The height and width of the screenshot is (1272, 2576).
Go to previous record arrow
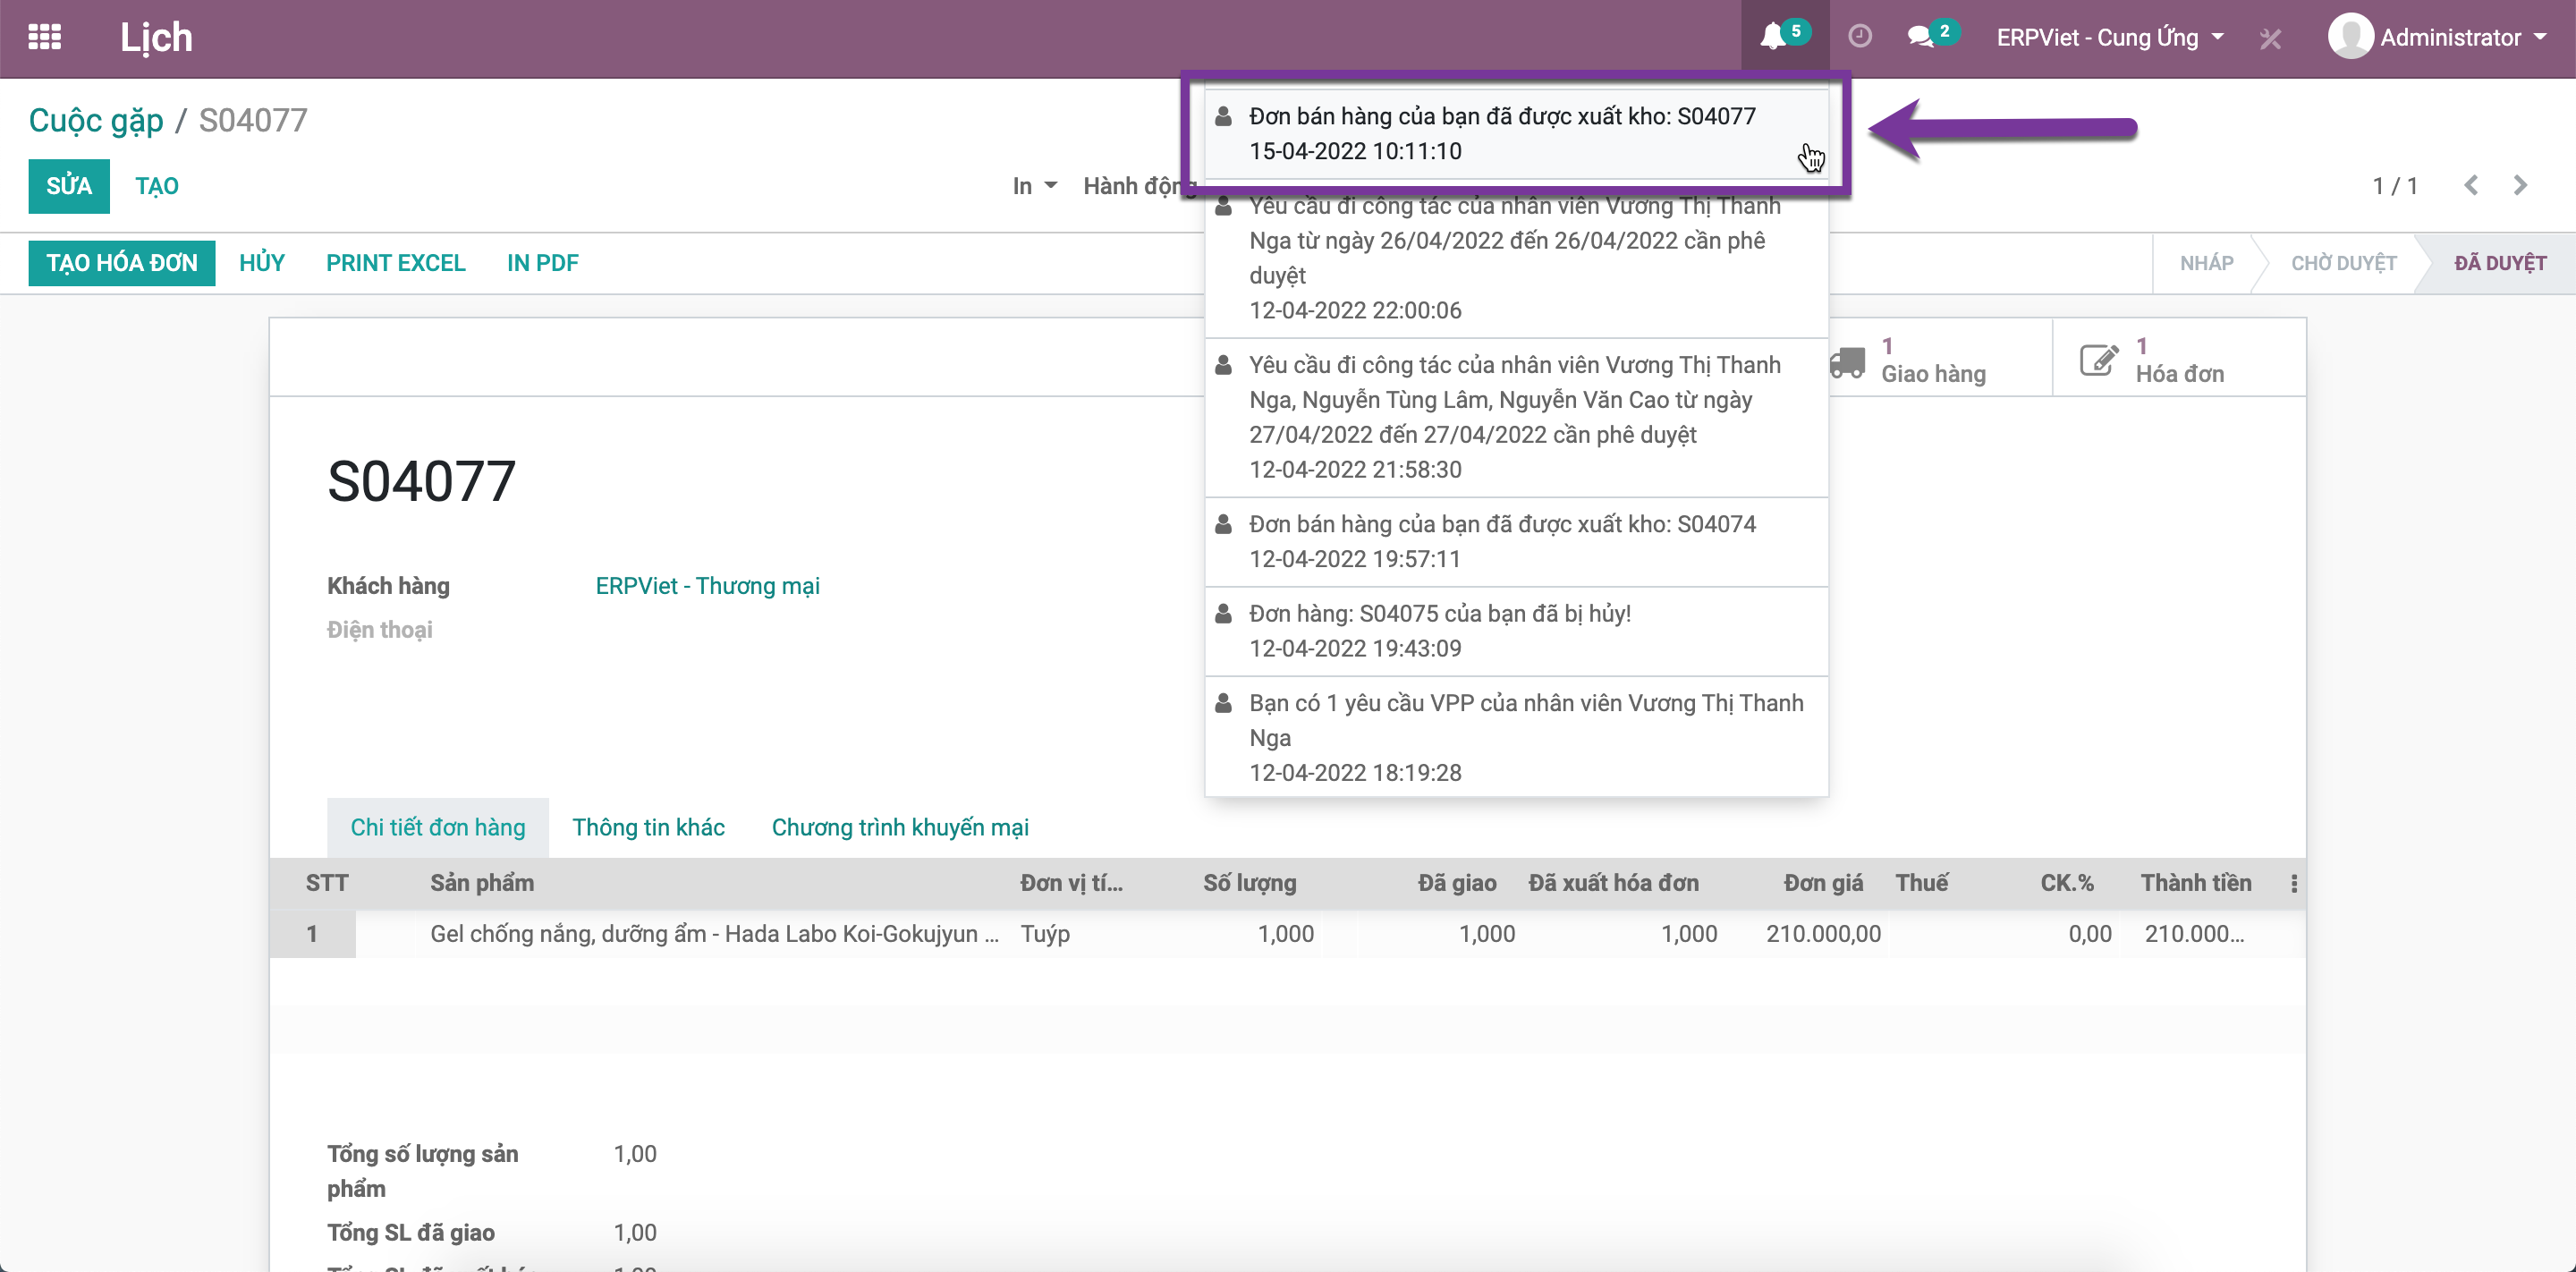coord(2470,185)
